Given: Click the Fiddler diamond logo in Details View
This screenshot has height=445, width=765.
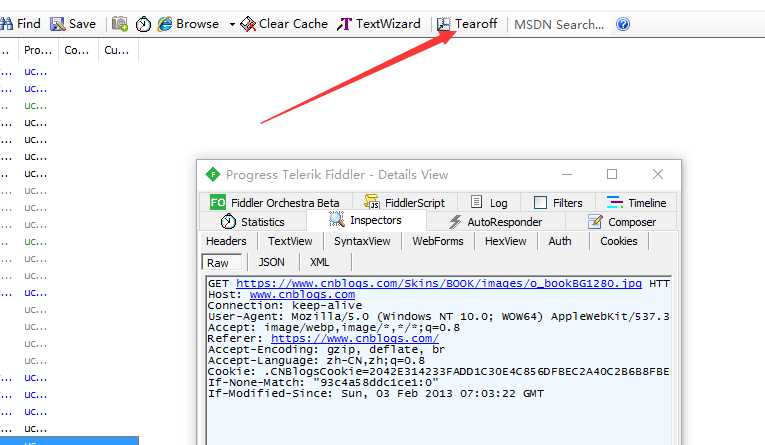Looking at the screenshot, I should (x=213, y=174).
